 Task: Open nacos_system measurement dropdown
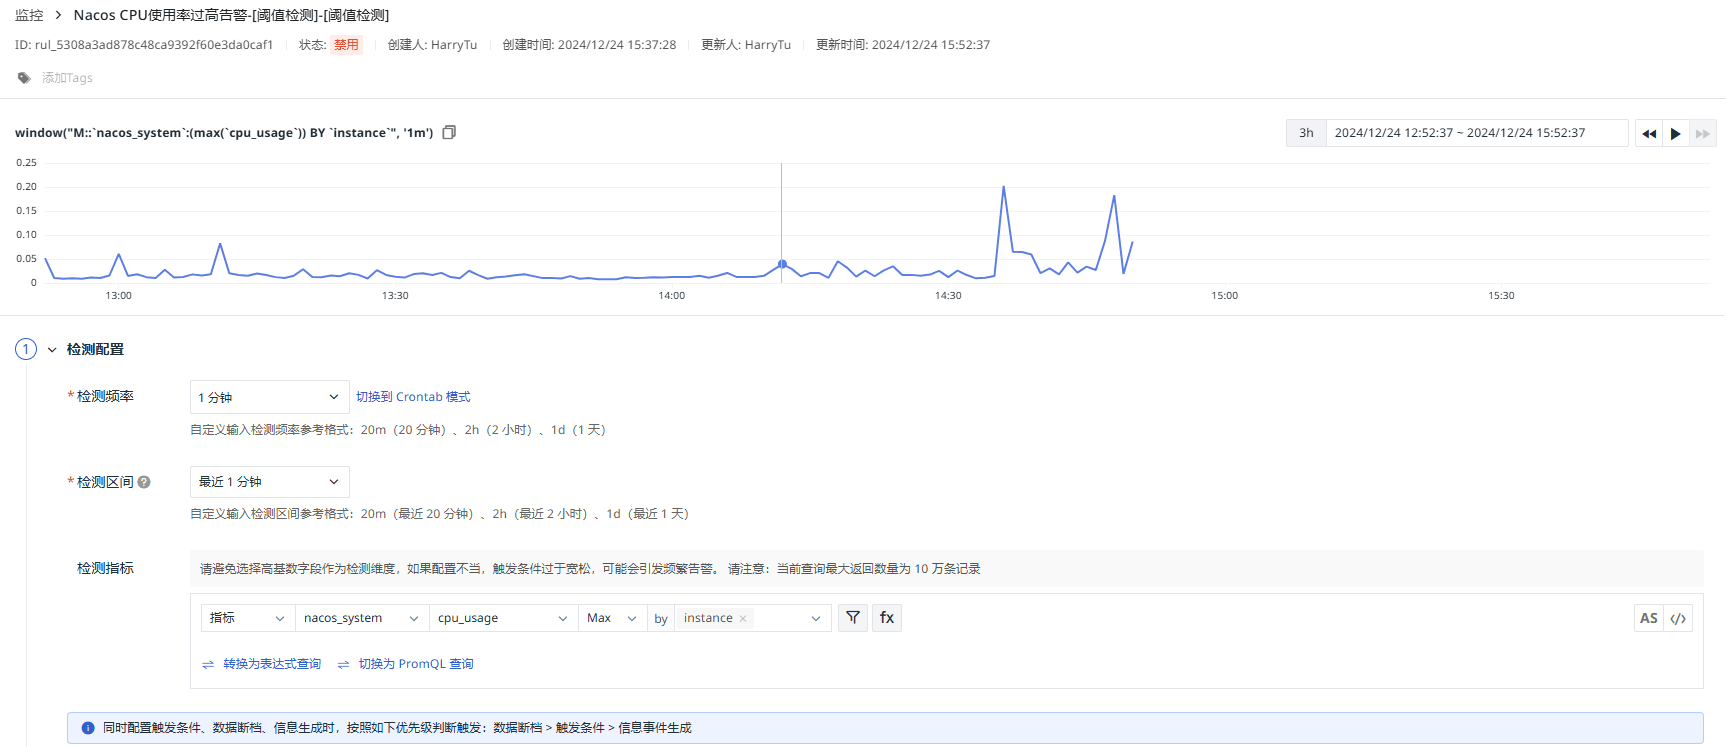362,618
